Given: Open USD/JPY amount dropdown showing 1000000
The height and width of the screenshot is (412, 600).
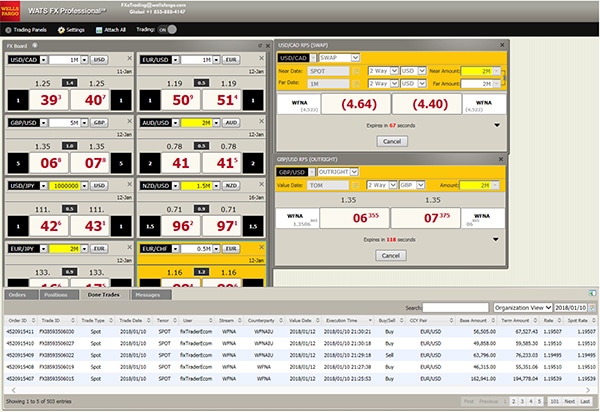Looking at the screenshot, I should coord(85,186).
